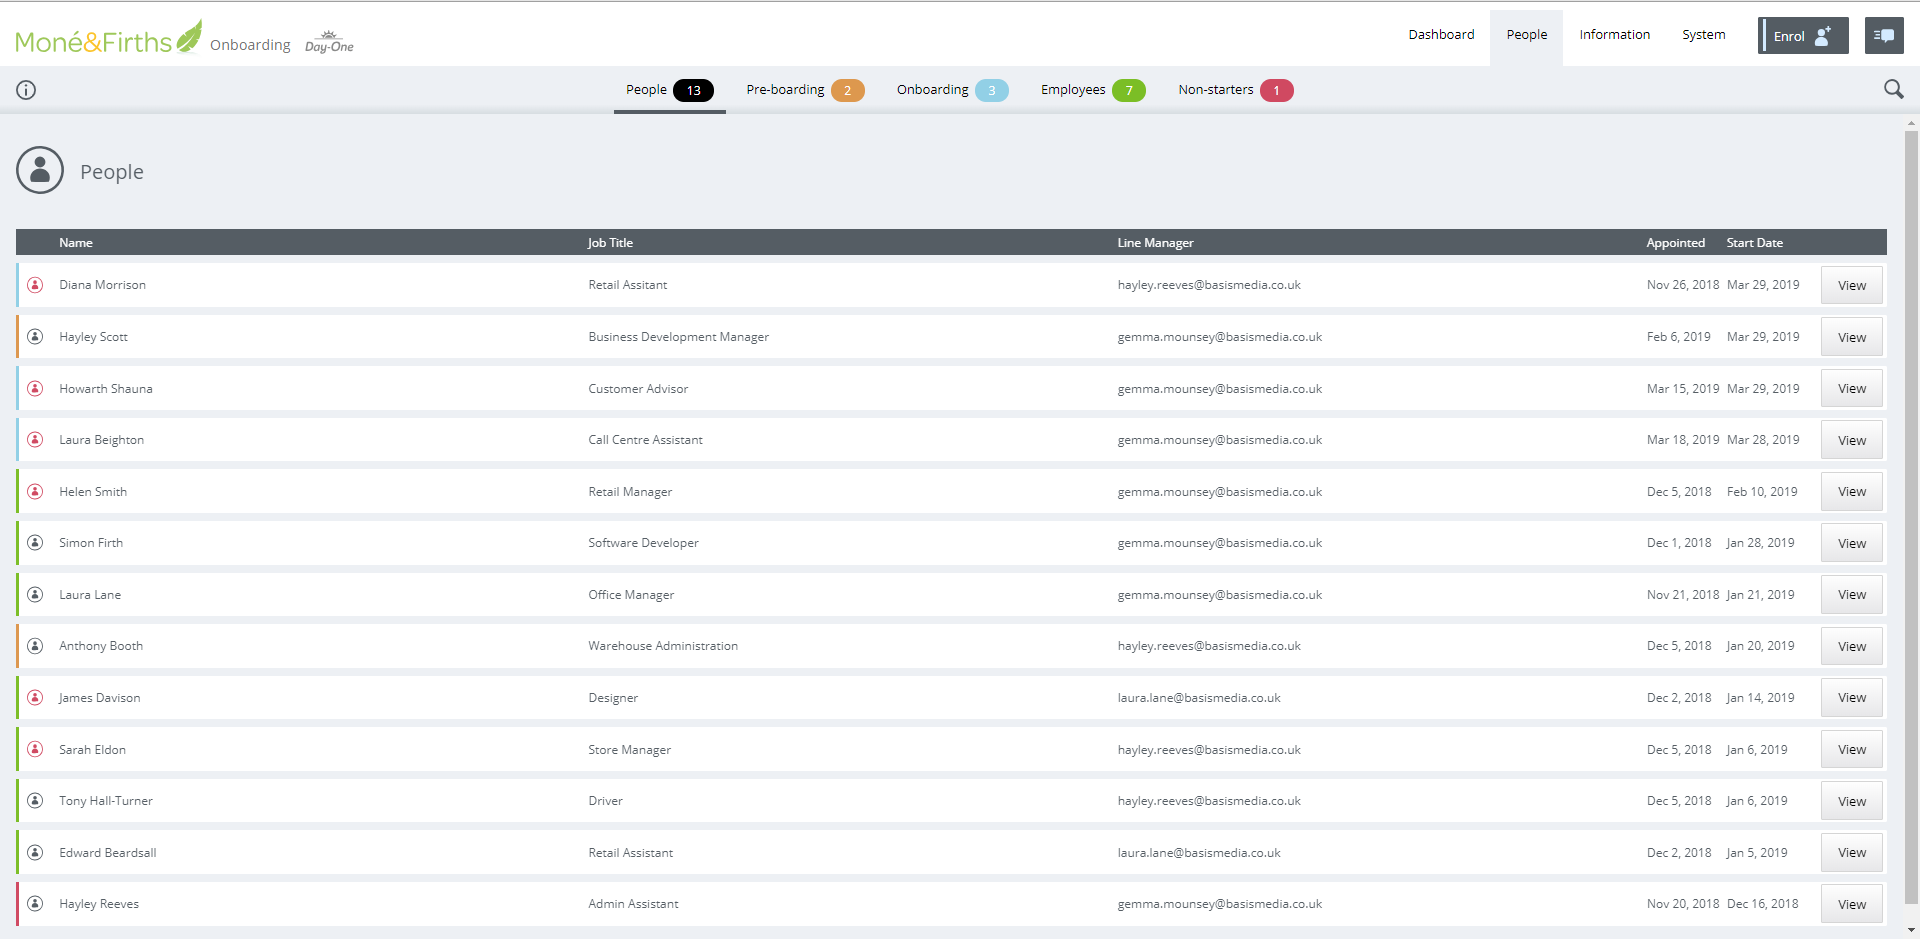Click Diana Morrison's red person icon

[x=35, y=285]
